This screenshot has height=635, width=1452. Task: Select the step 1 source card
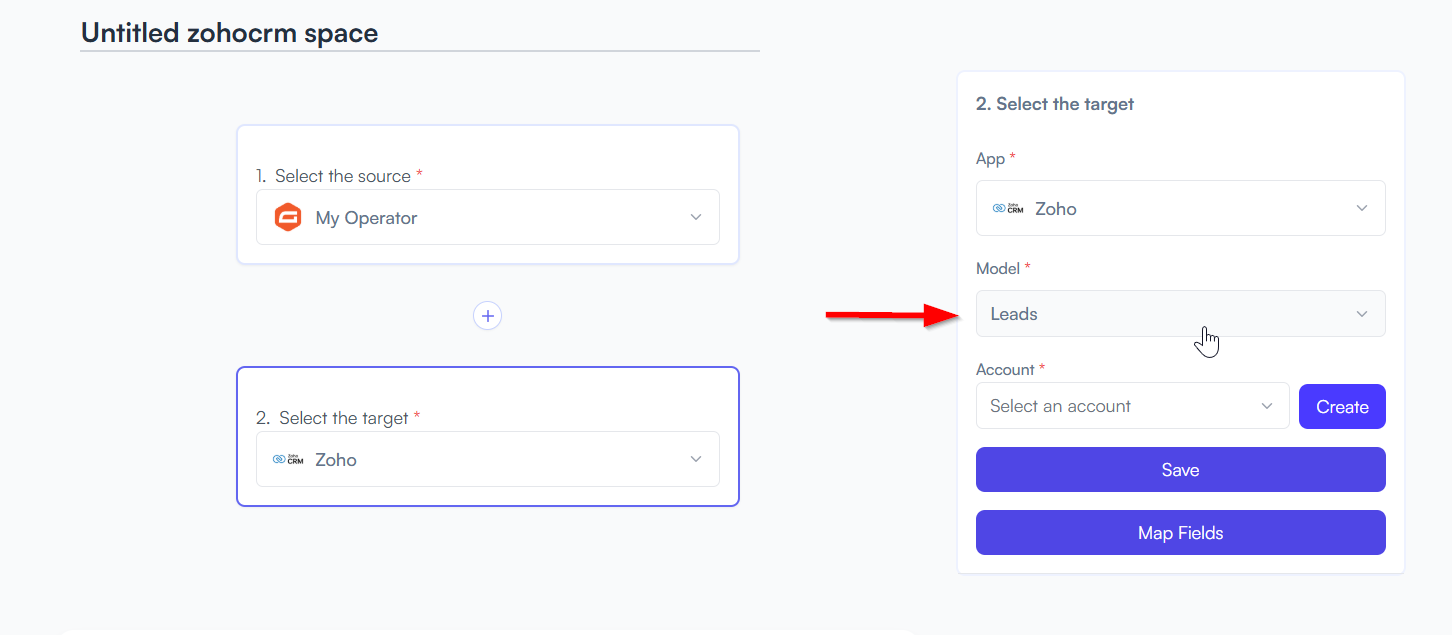(488, 194)
